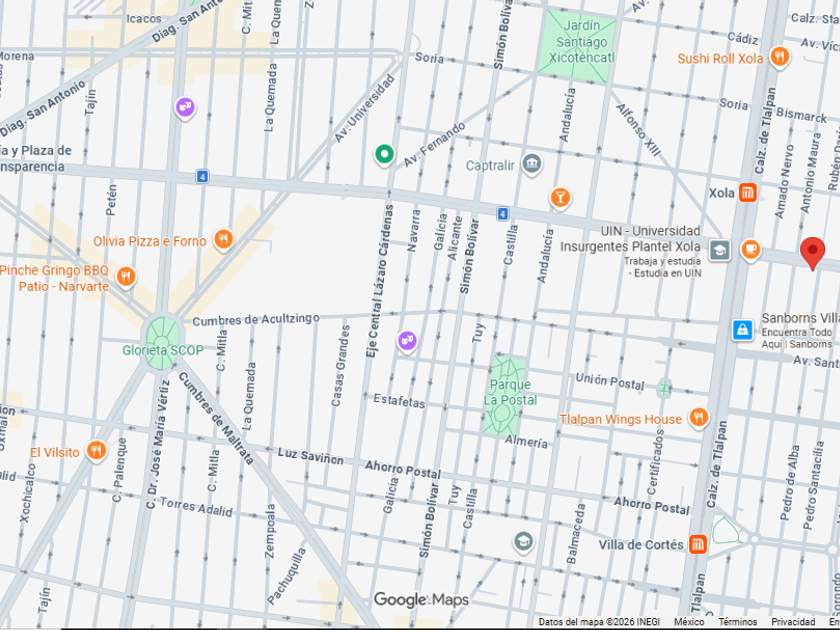The height and width of the screenshot is (630, 840).
Task: Click the route 4 shield near Petén
Action: (x=202, y=176)
